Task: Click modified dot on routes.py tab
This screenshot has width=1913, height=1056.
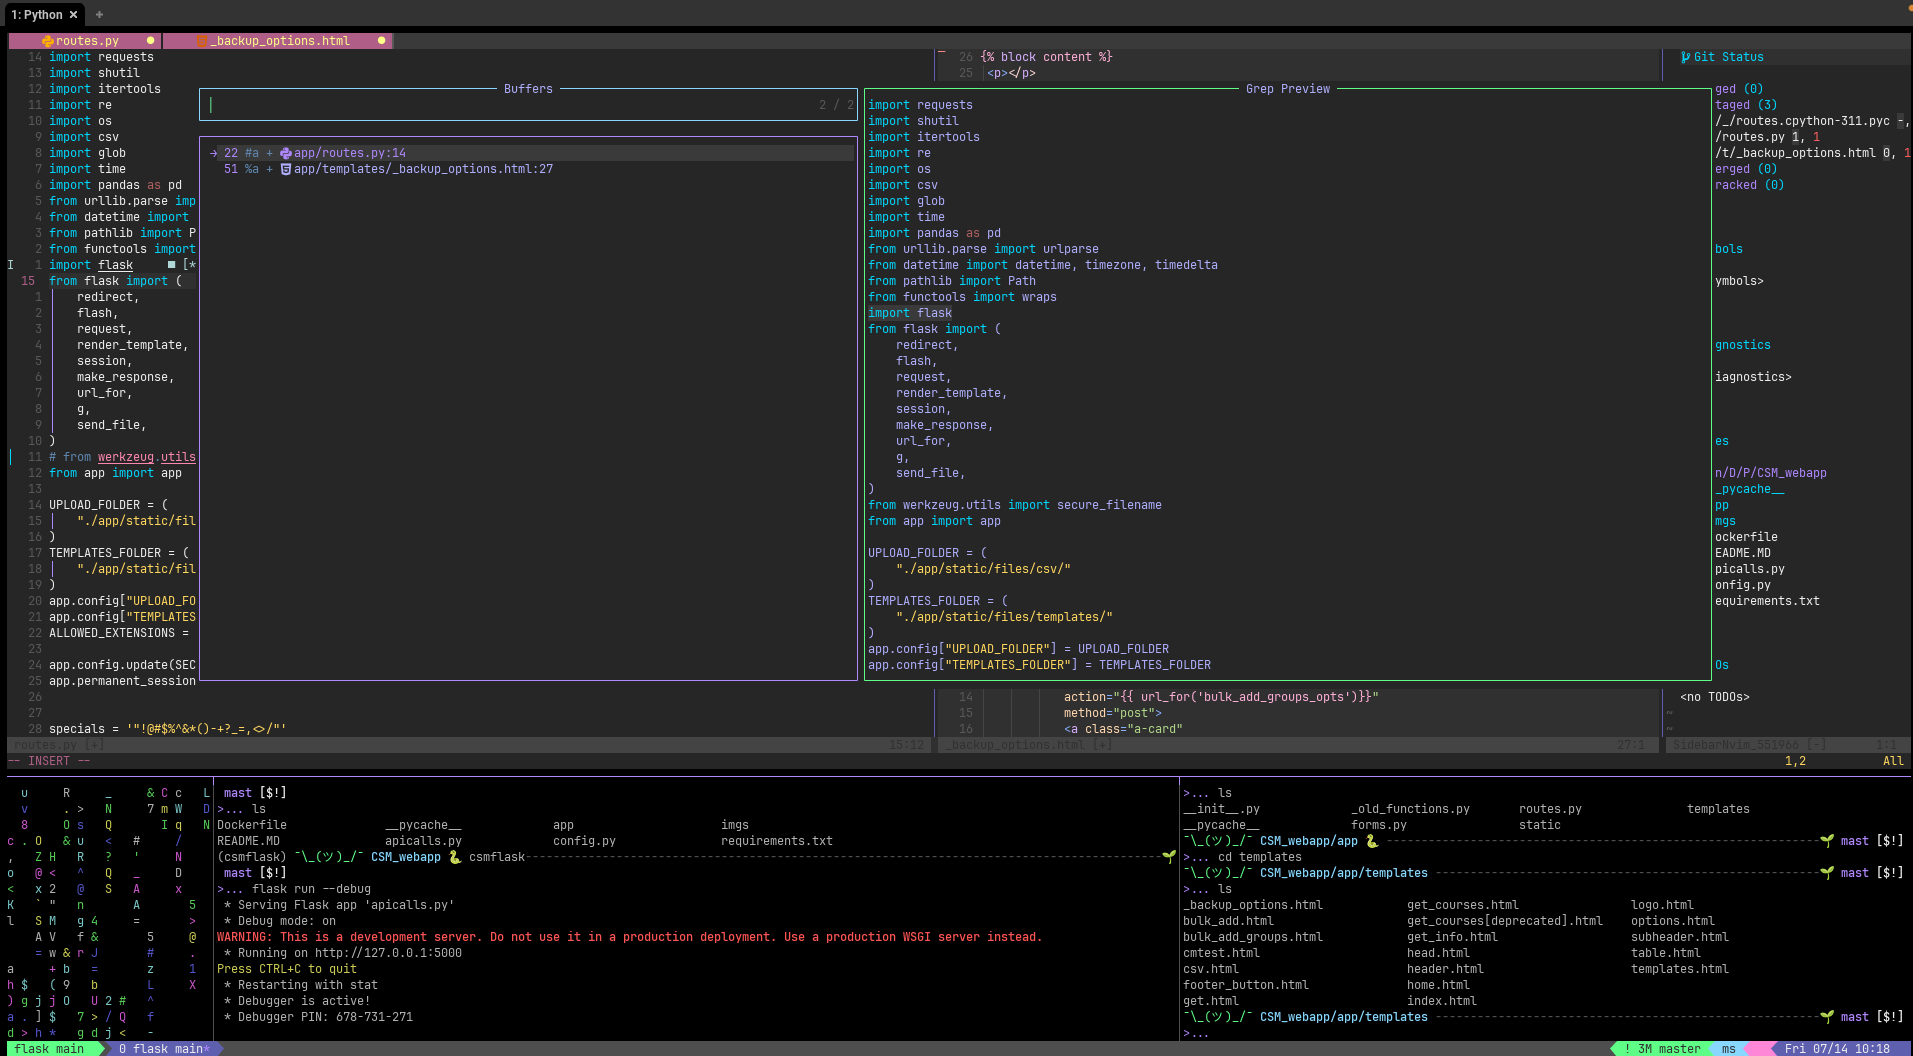Action: pyautogui.click(x=151, y=41)
